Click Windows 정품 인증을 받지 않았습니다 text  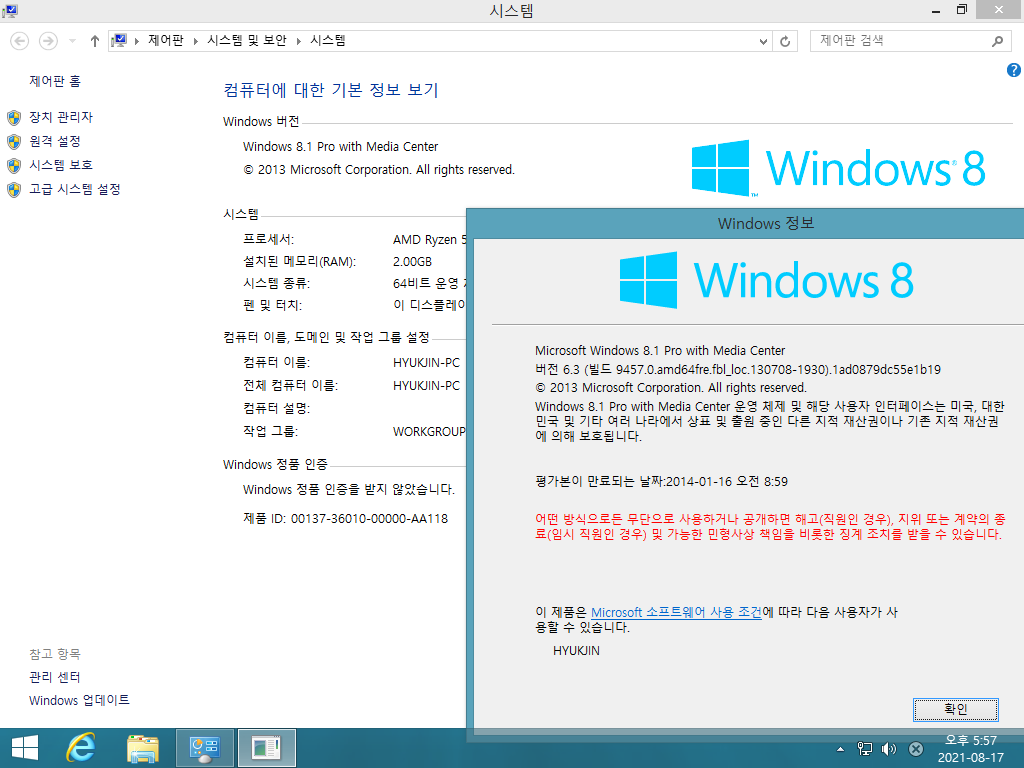[x=349, y=489]
